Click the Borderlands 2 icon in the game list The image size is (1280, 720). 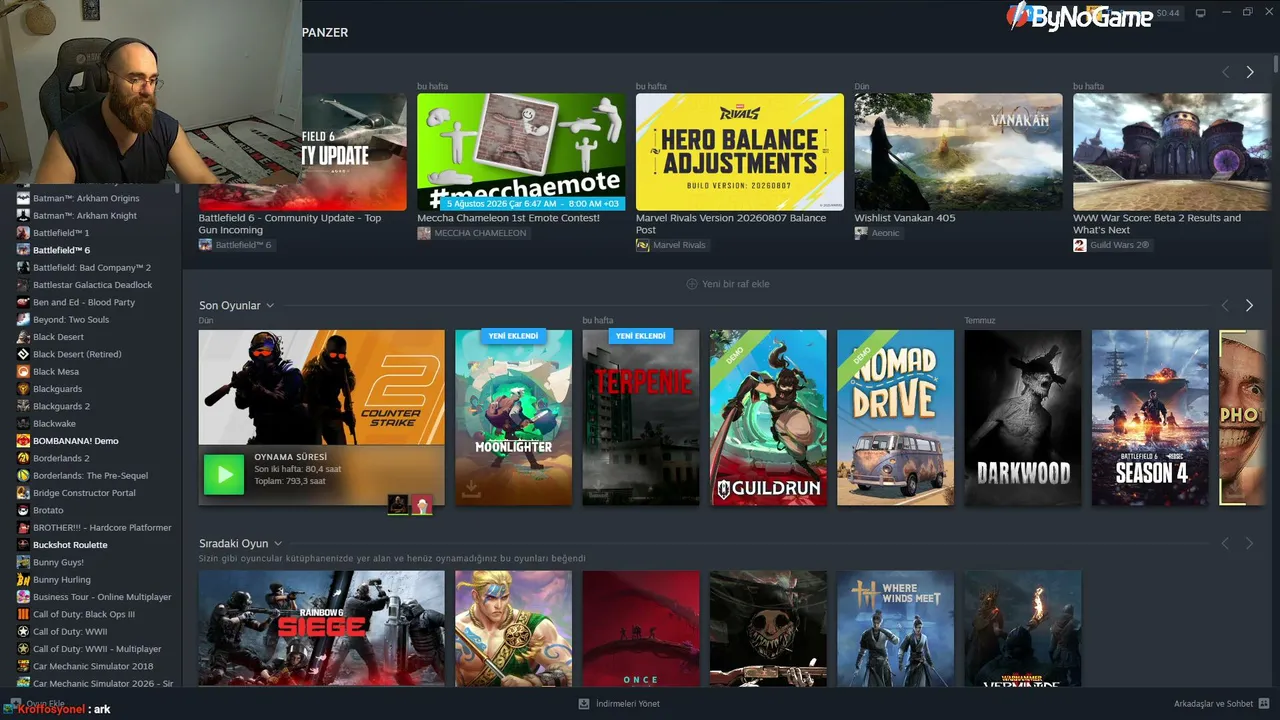click(x=23, y=458)
